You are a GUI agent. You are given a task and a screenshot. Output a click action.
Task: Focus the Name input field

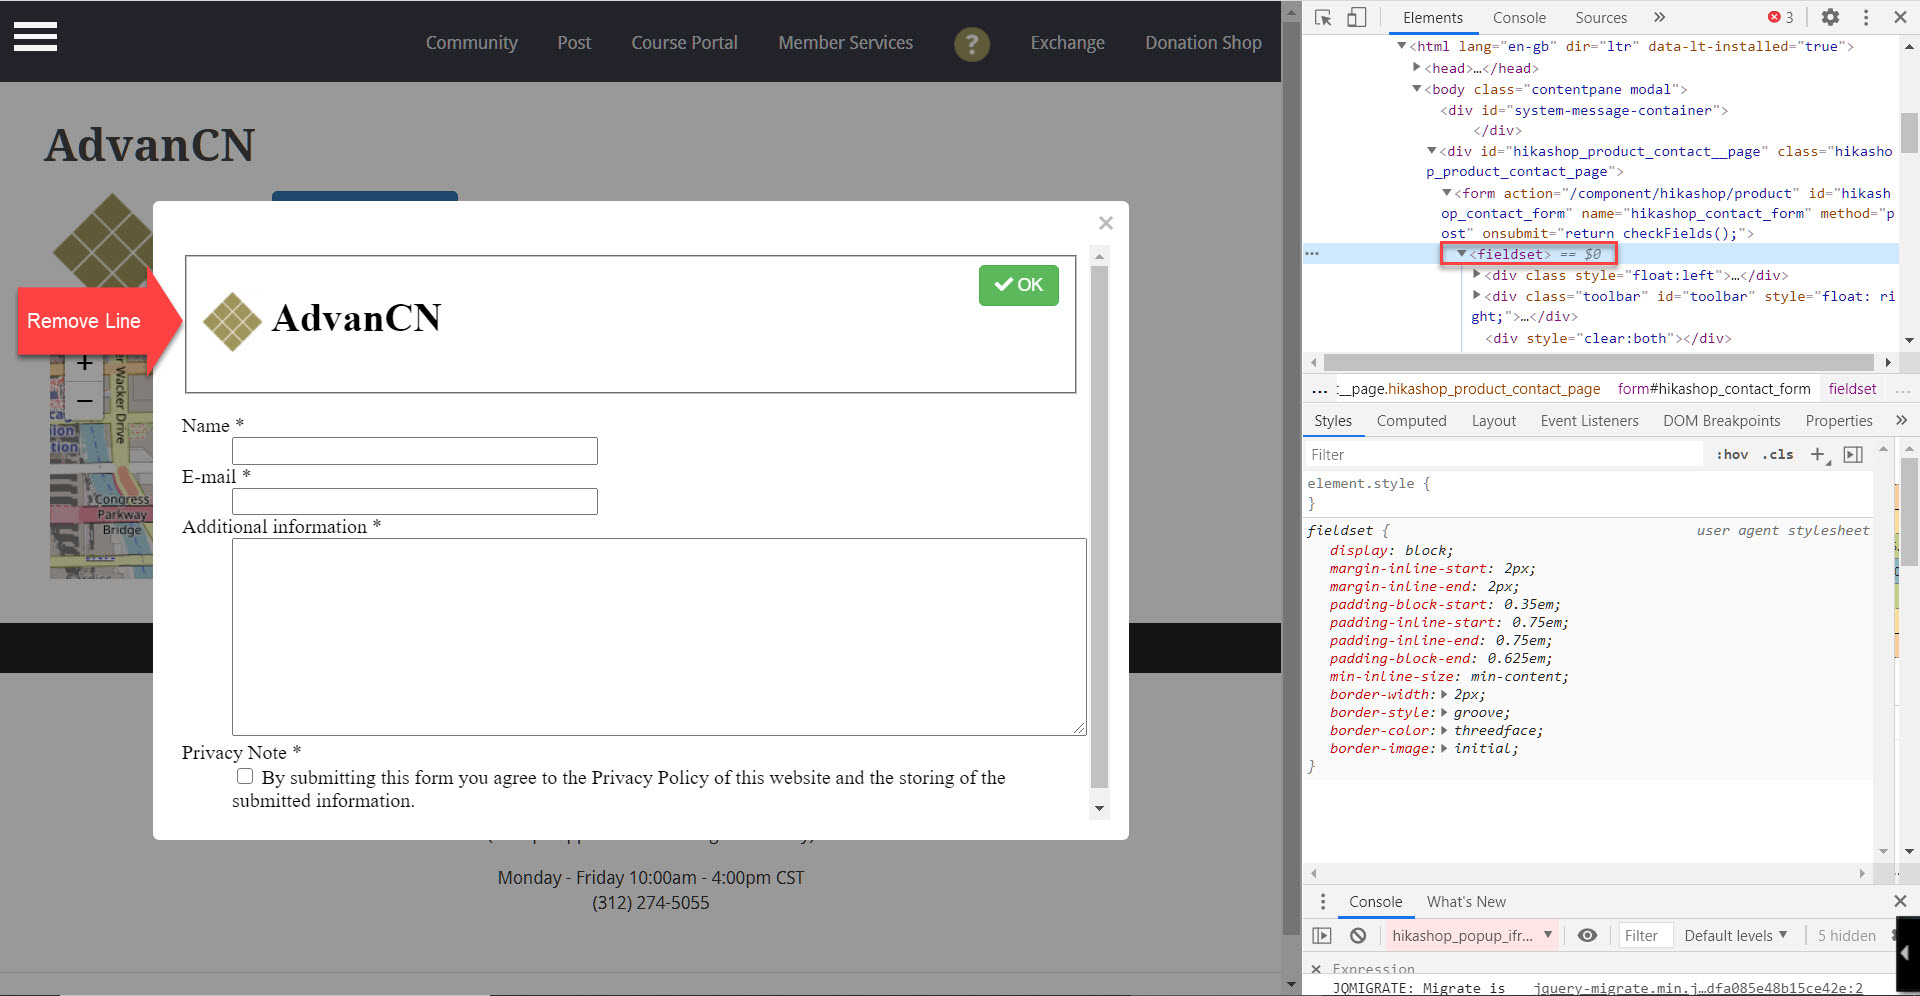tap(415, 451)
